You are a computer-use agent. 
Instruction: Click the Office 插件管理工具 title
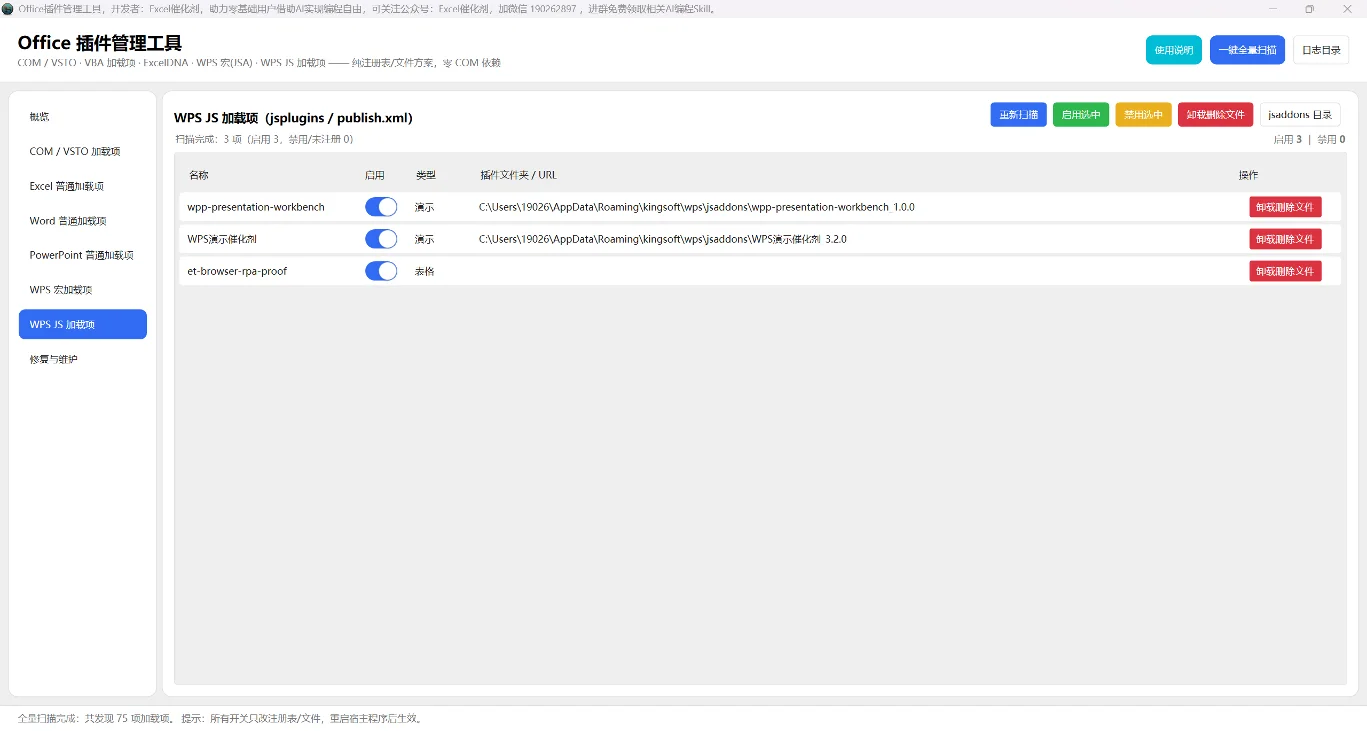[100, 43]
